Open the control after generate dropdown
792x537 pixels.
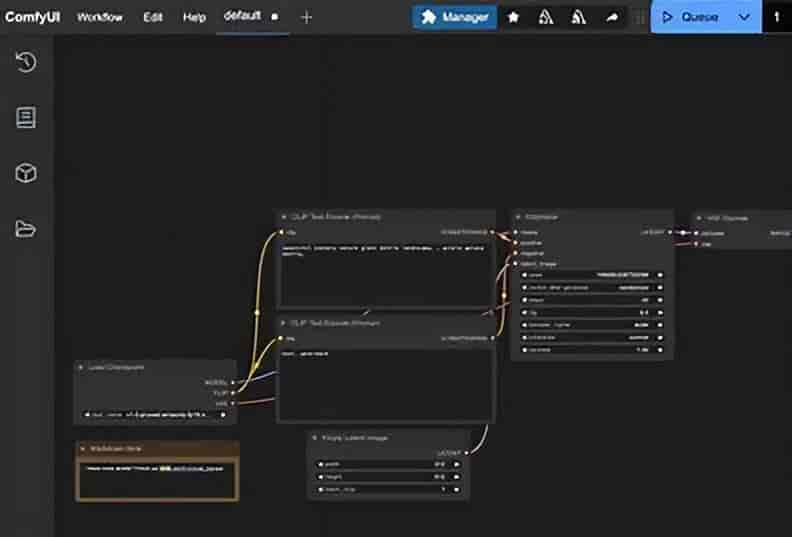592,287
